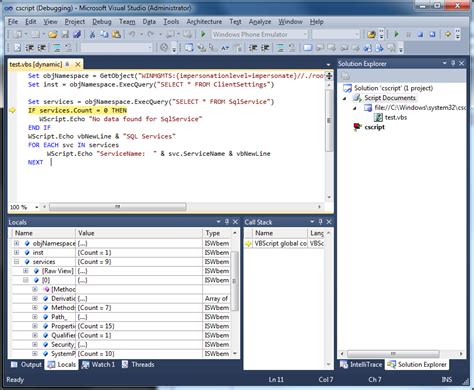474x390 pixels.
Task: Toggle the keep-open pin on test.vbs tab
Action: click(67, 64)
